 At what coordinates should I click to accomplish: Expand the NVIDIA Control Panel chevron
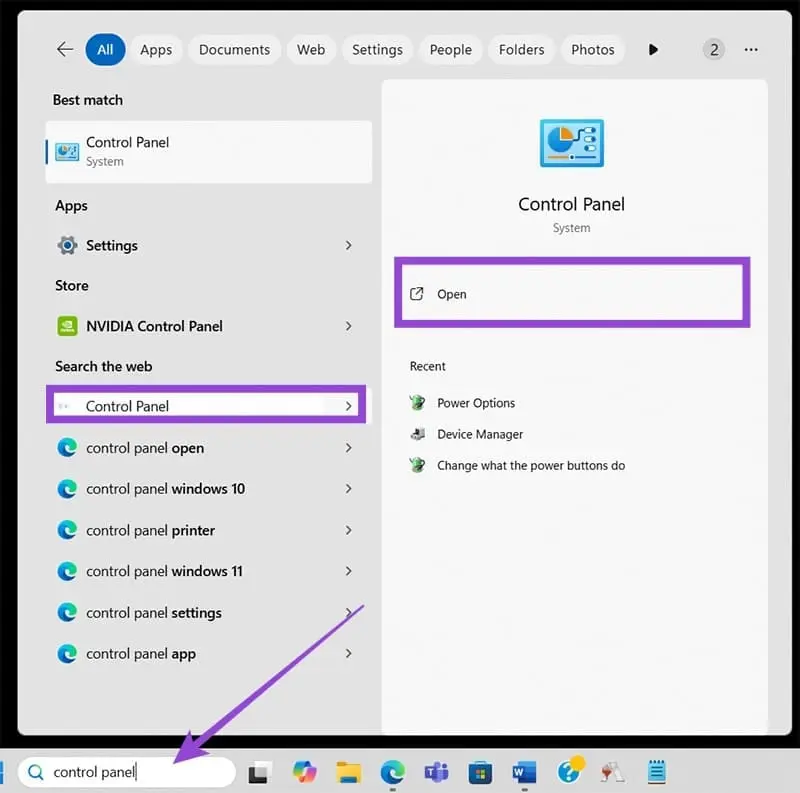pos(348,326)
